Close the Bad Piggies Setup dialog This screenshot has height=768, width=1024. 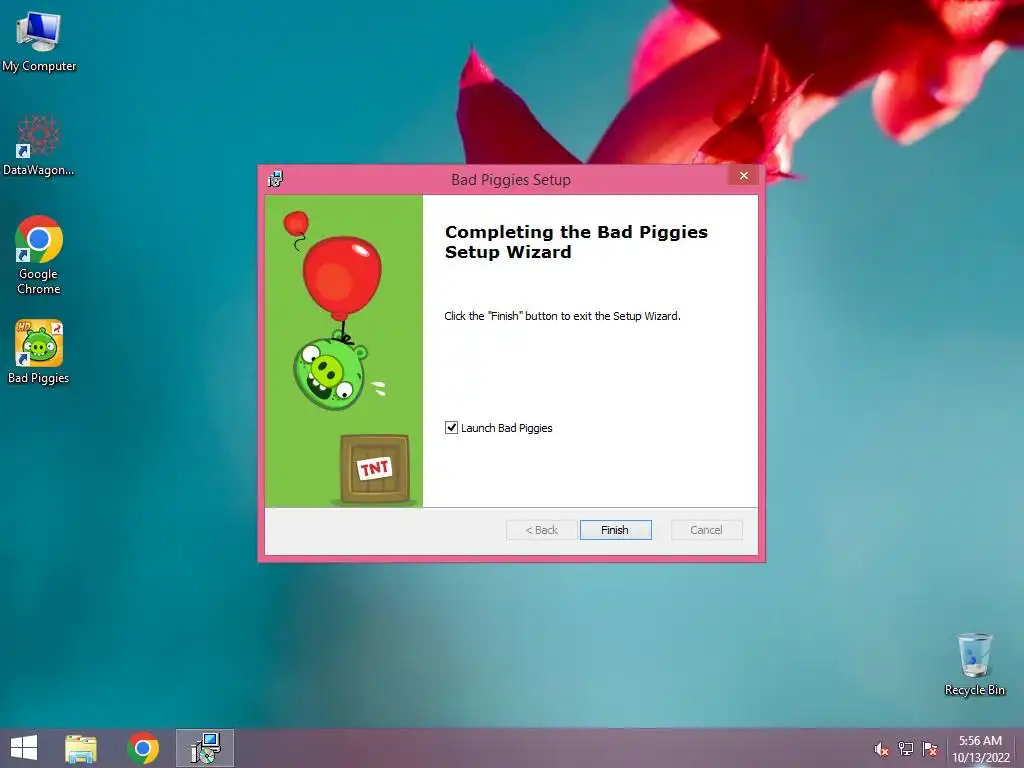[x=744, y=175]
